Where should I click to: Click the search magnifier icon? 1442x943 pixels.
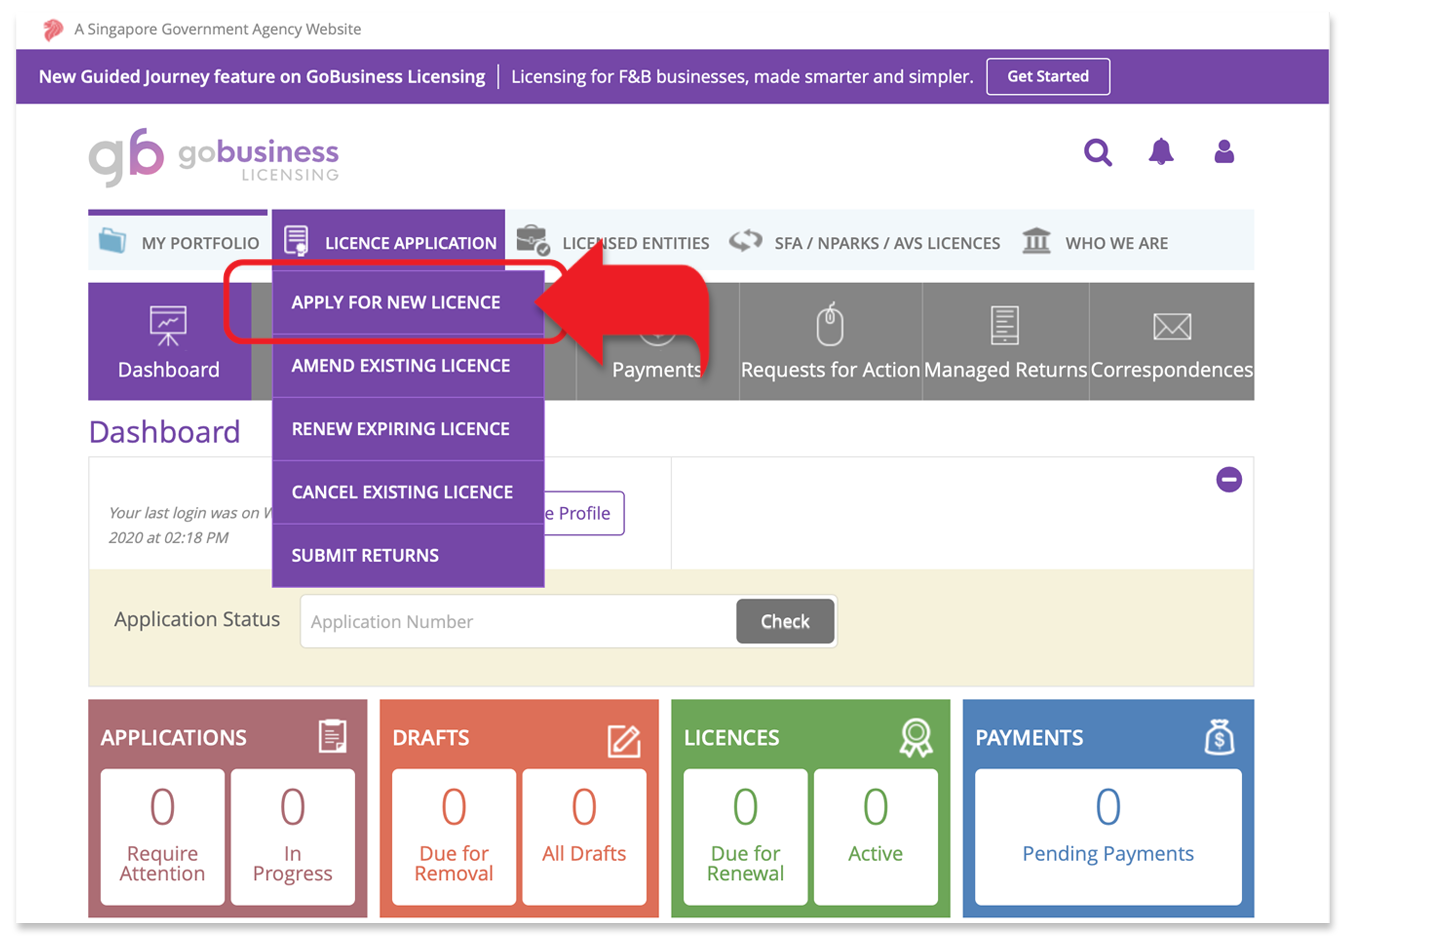(1098, 152)
